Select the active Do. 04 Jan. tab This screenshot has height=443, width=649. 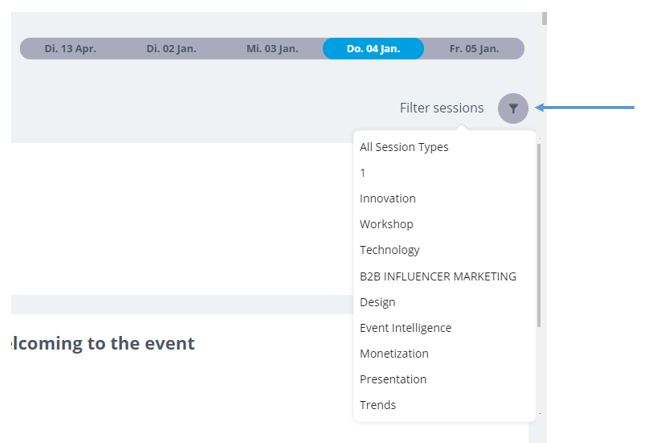click(373, 48)
